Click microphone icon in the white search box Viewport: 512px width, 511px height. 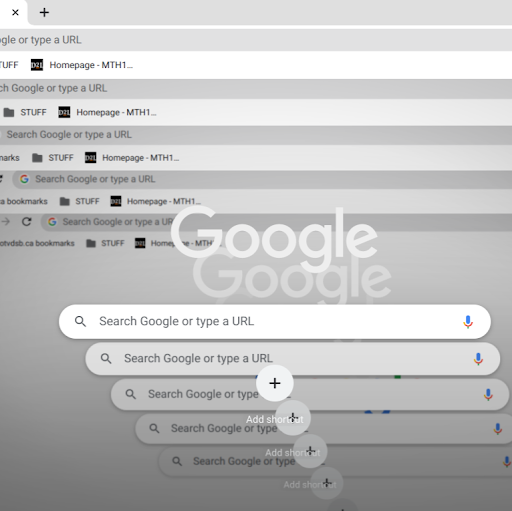(468, 322)
